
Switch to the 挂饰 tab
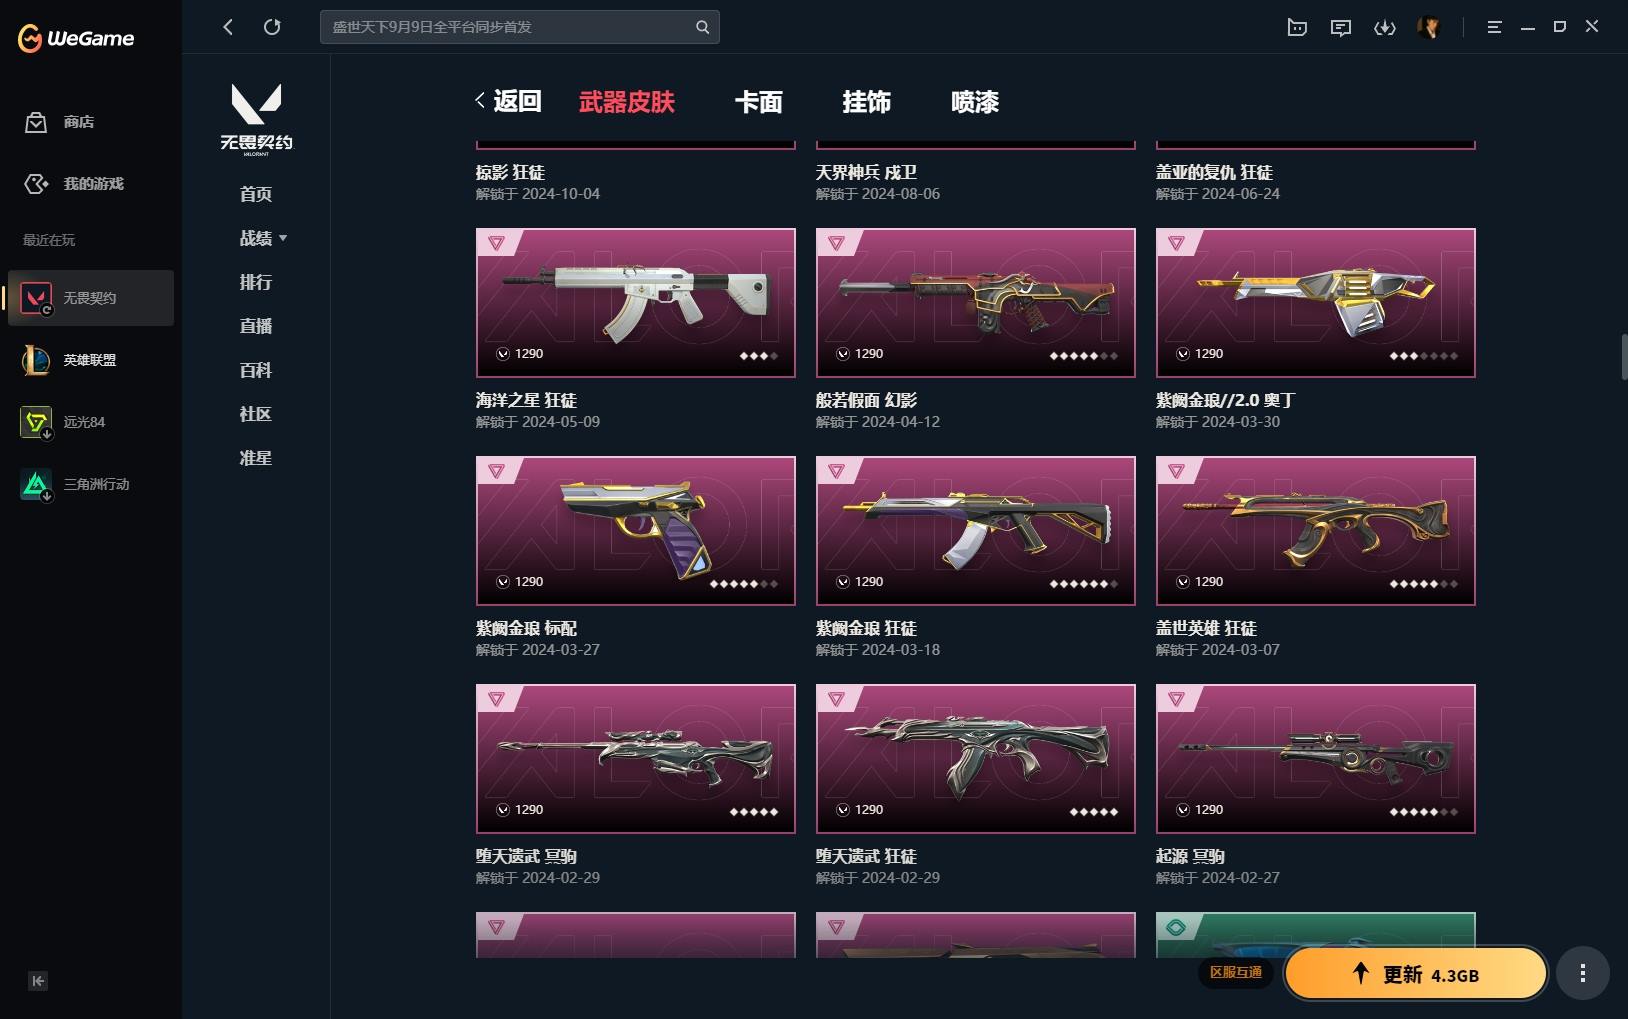[866, 102]
